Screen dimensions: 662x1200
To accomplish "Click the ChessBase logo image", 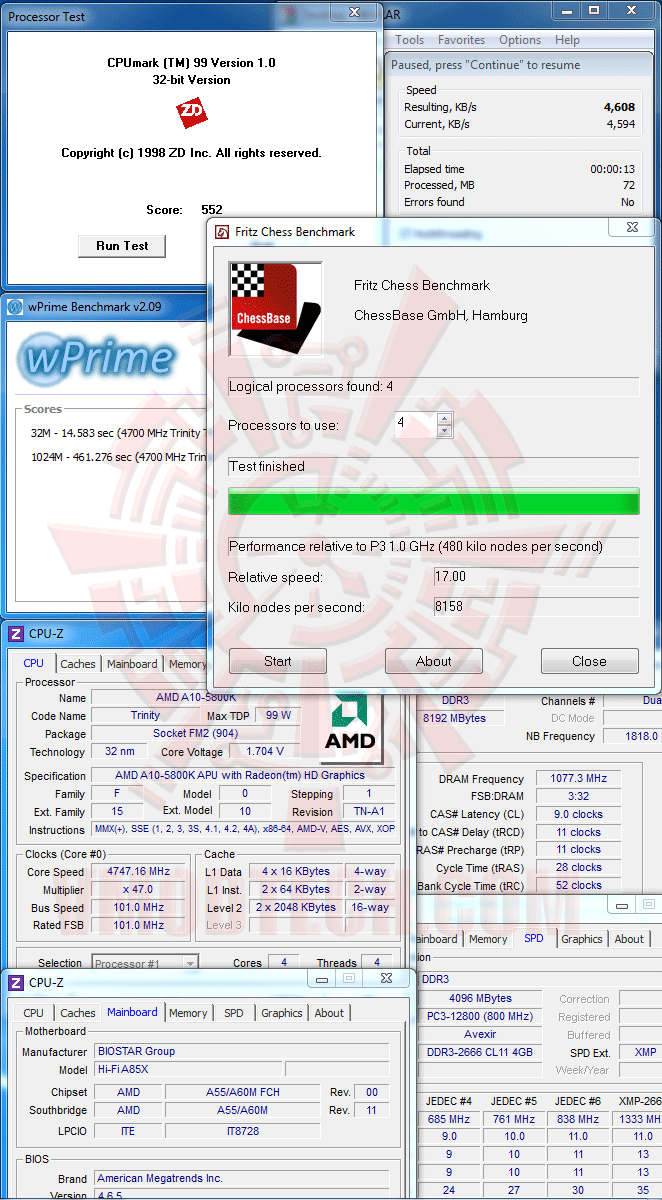I will click(276, 309).
